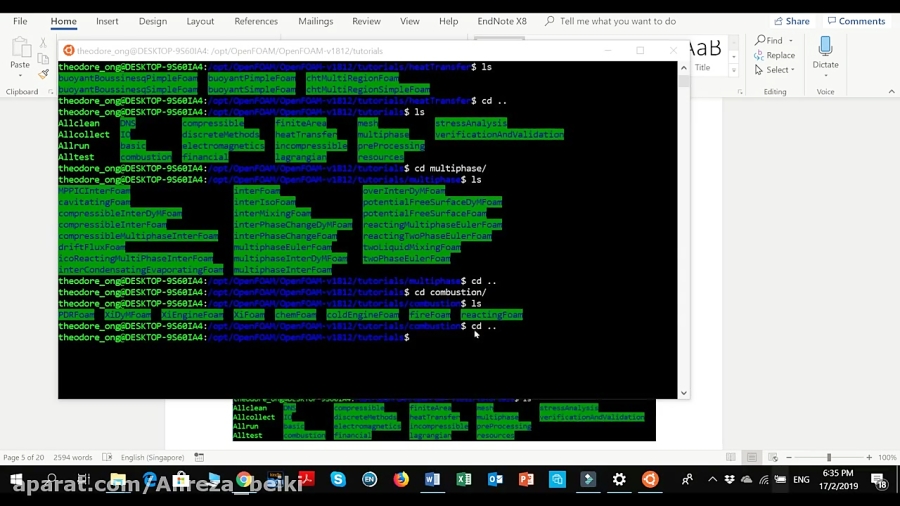This screenshot has height=506, width=900.
Task: Click the 2594 words count
Action: (x=73, y=457)
